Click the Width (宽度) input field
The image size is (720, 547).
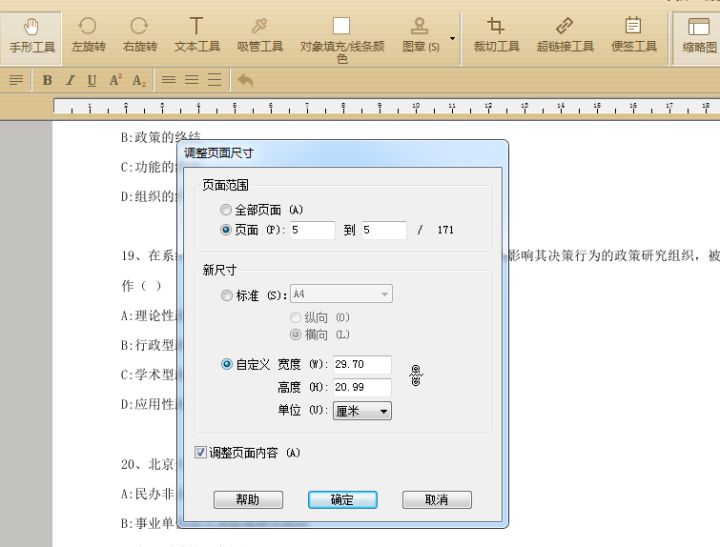[x=362, y=365]
